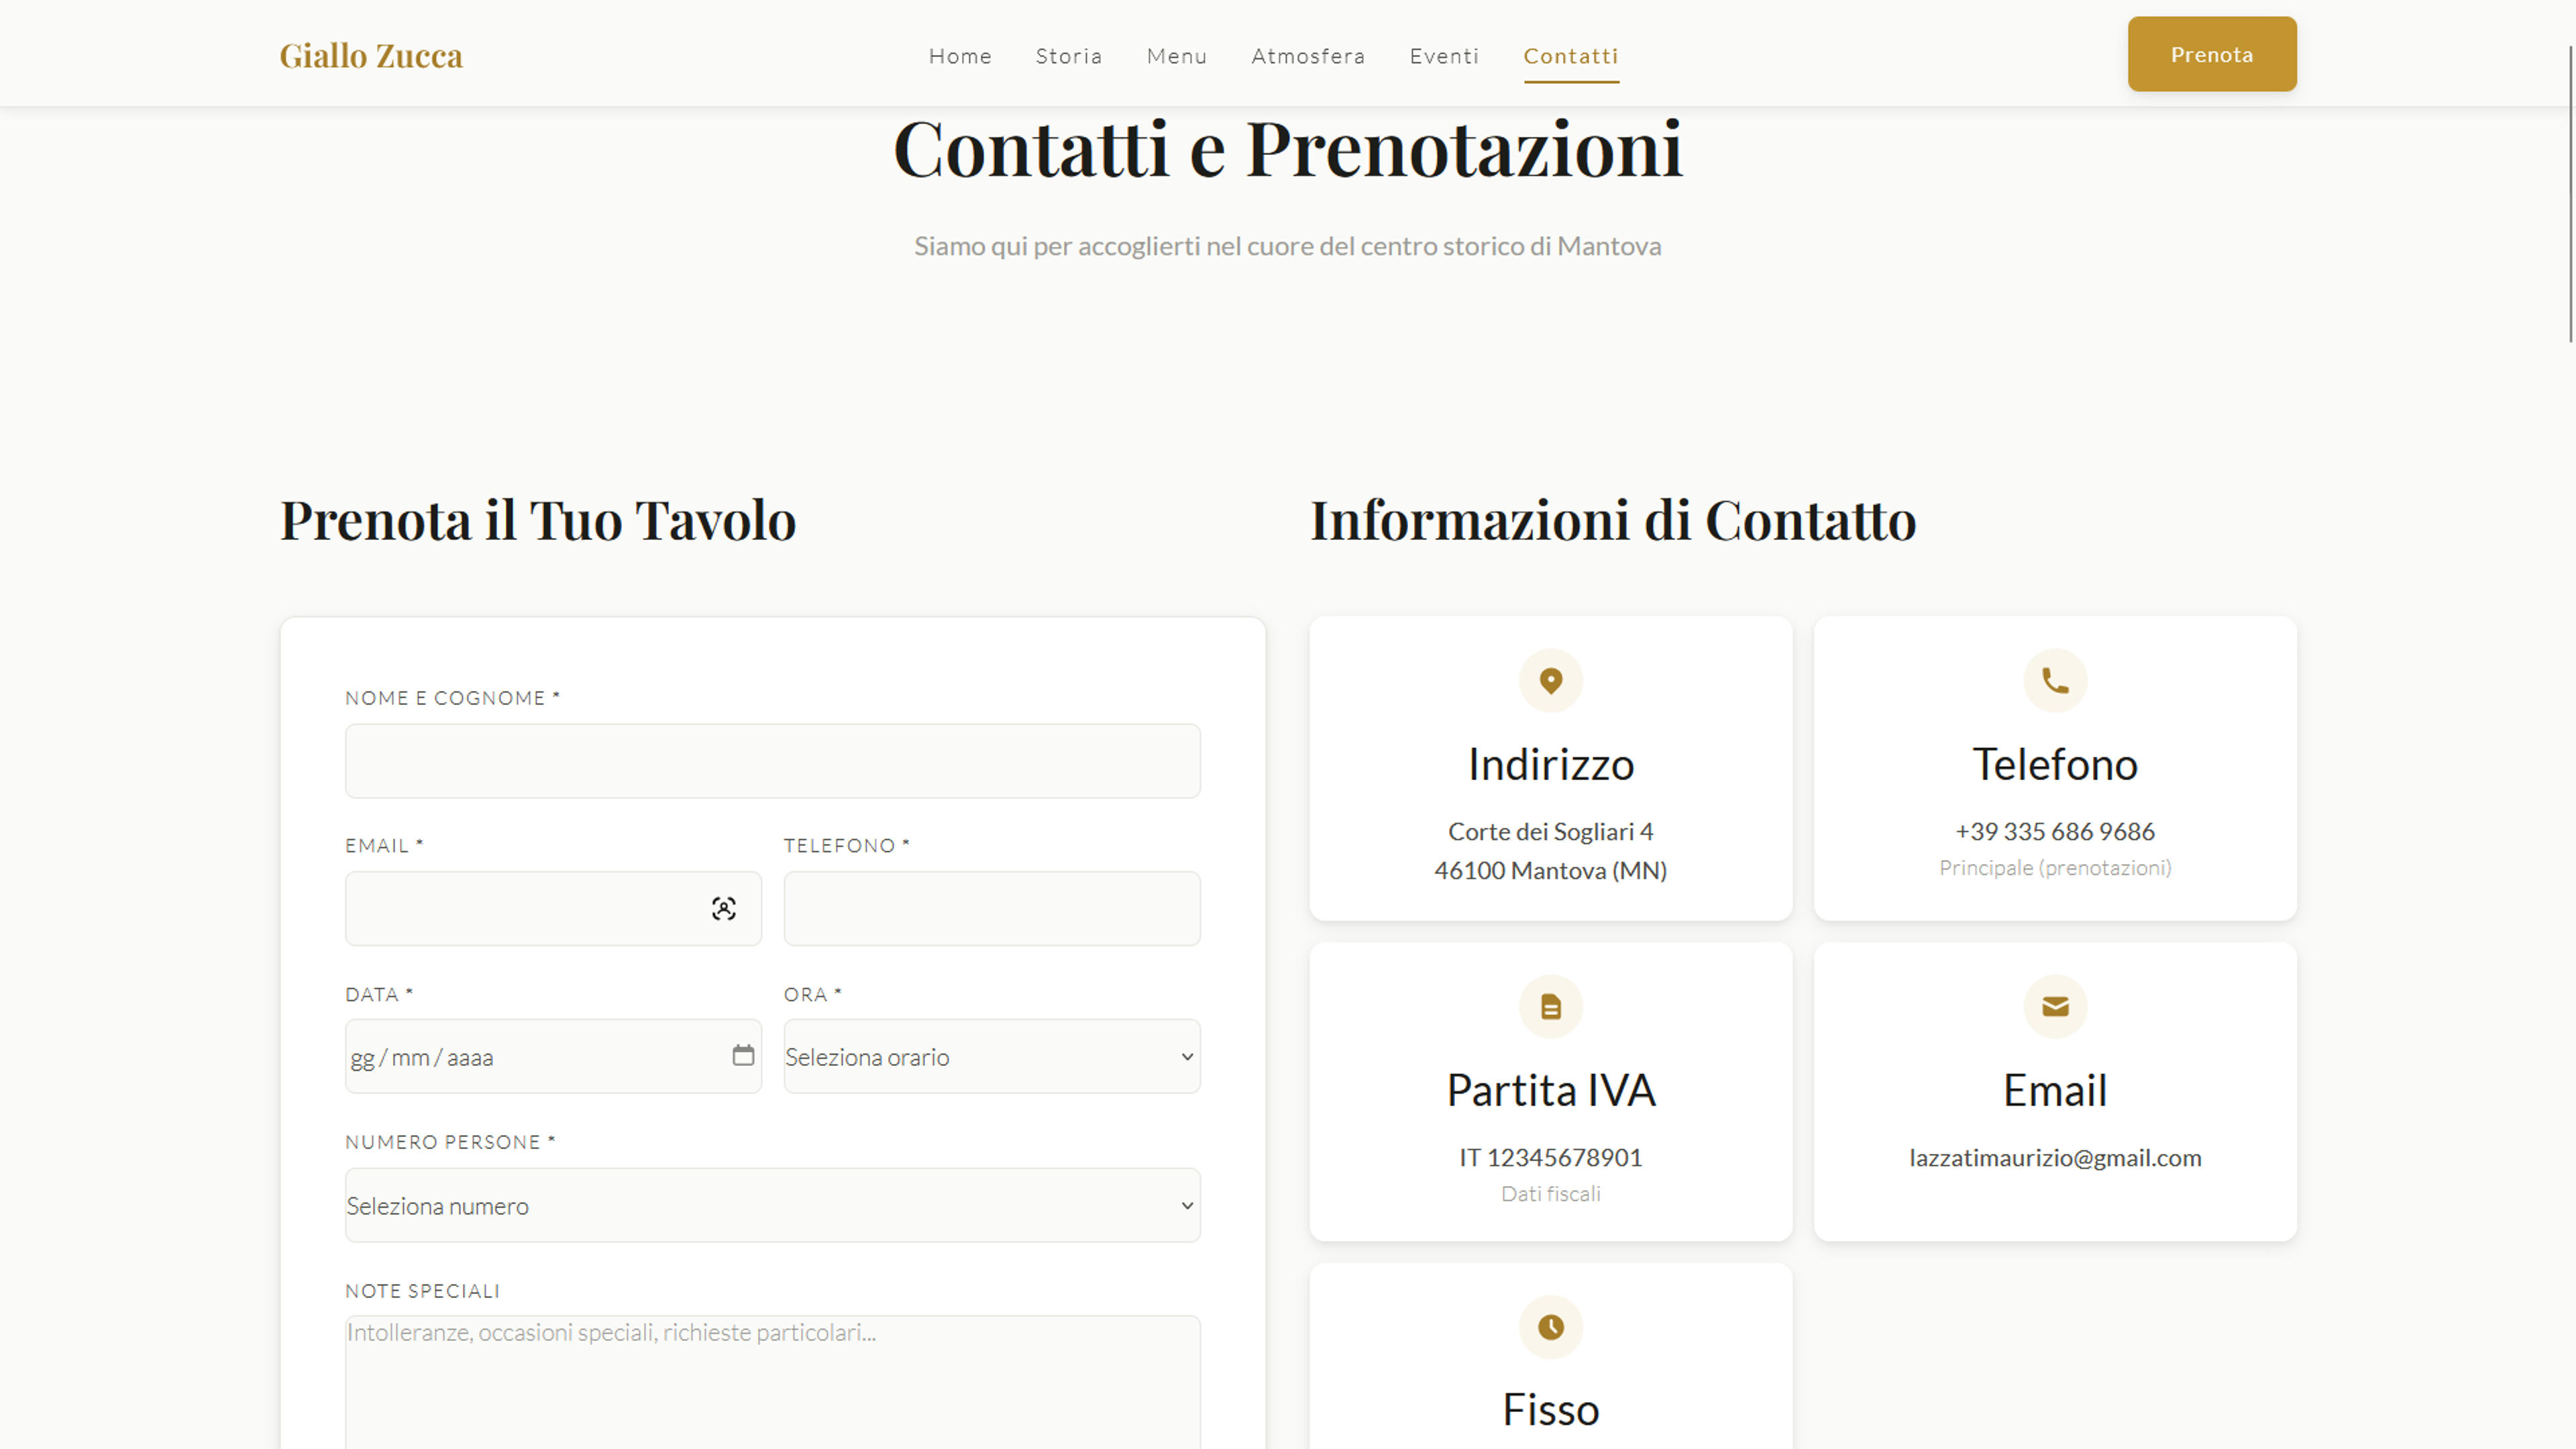This screenshot has width=2576, height=1449.
Task: Click the NUMERO PERSONE field label
Action: pos(450,1142)
